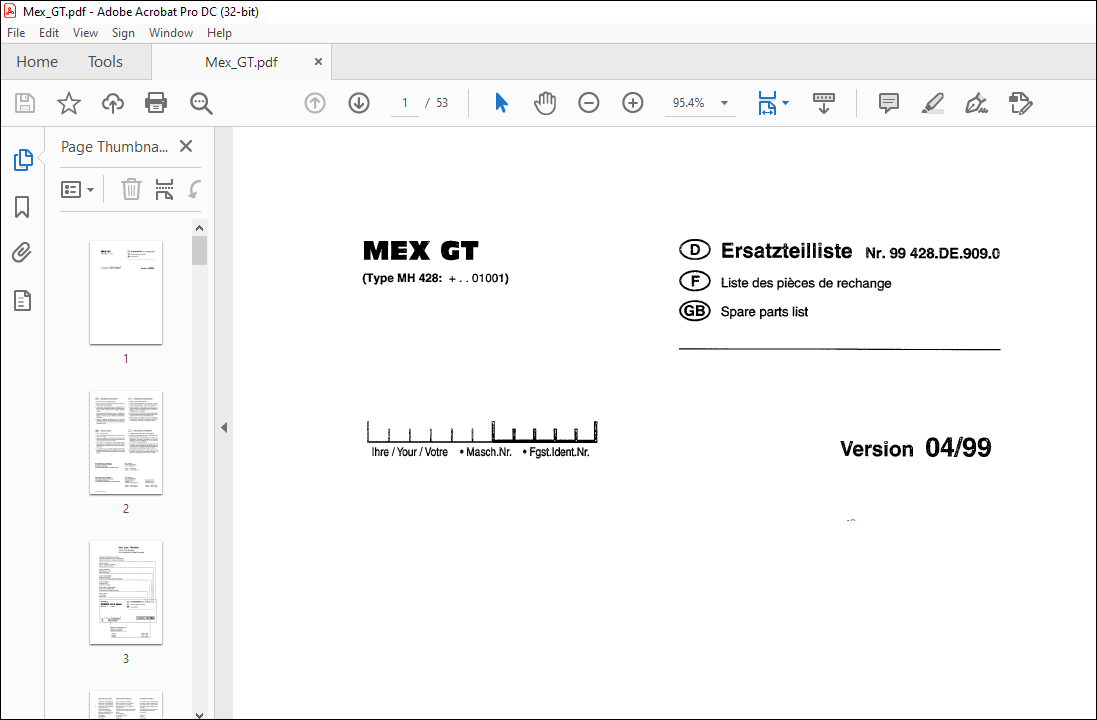Switch to the Home tab

[37, 62]
